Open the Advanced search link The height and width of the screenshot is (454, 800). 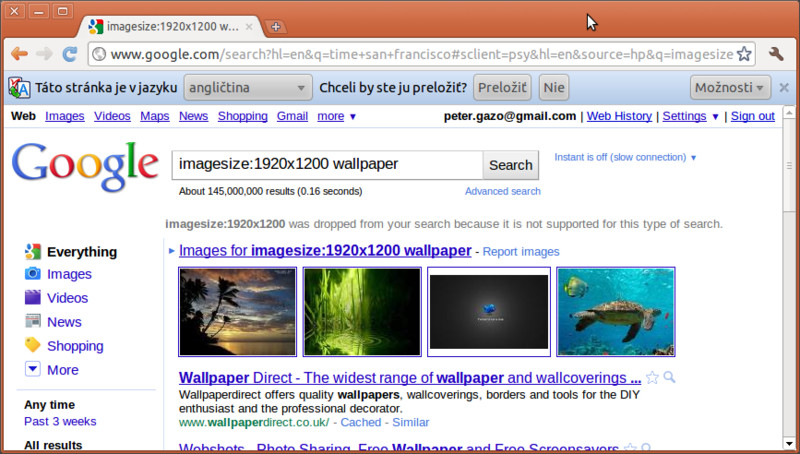pyautogui.click(x=503, y=191)
